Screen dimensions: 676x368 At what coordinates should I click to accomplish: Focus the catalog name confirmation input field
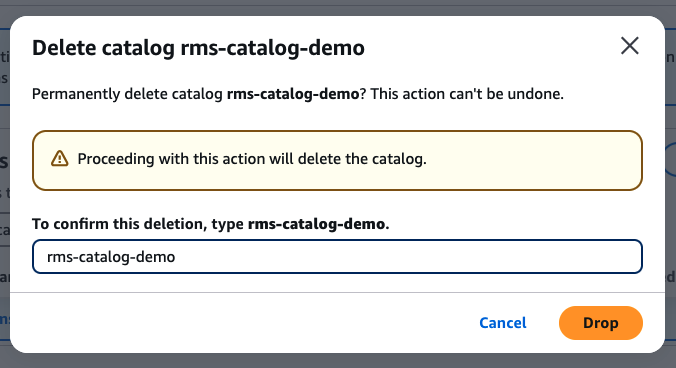(337, 257)
